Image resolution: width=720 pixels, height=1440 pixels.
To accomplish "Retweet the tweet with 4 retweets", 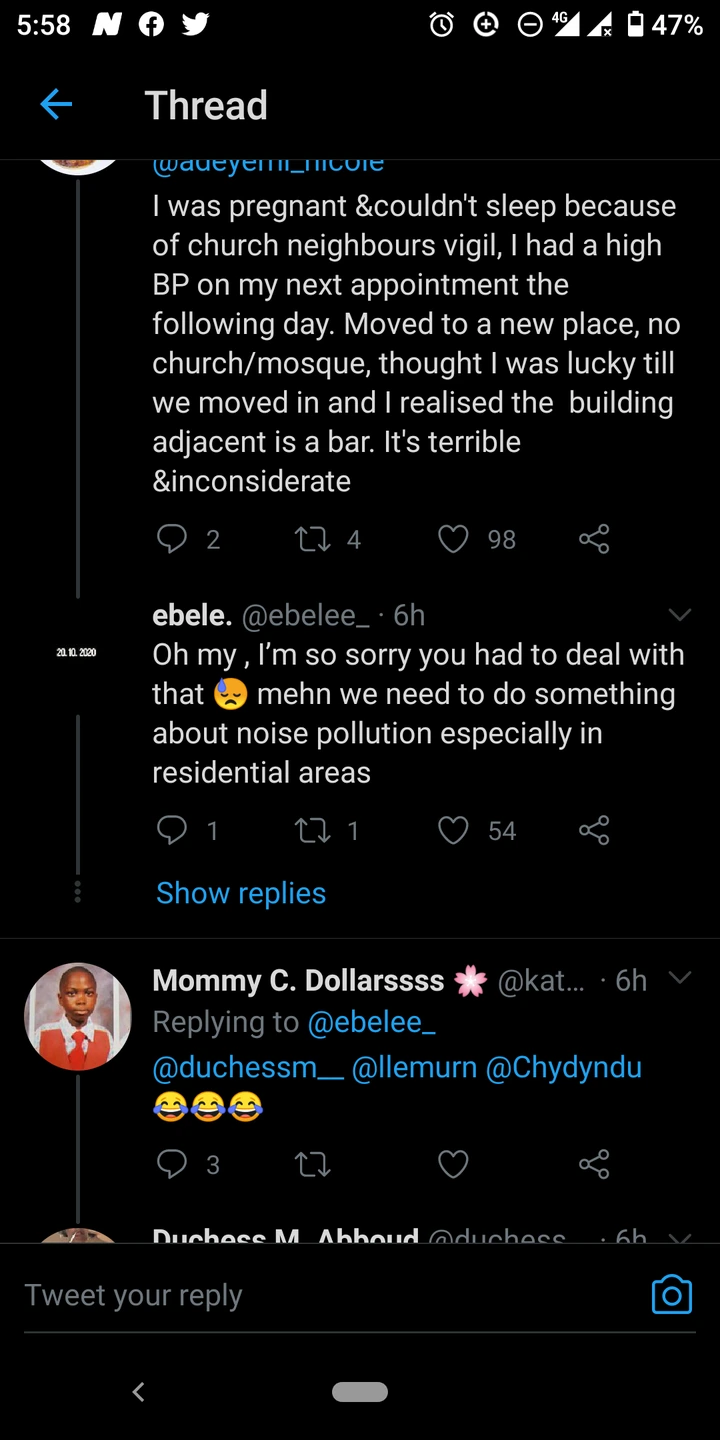I will click(x=313, y=540).
